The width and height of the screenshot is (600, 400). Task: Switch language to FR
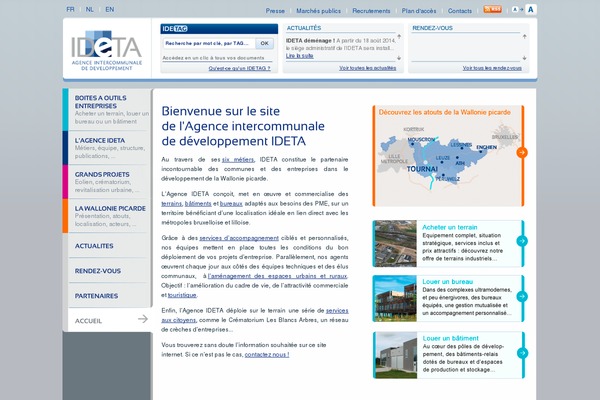(70, 10)
